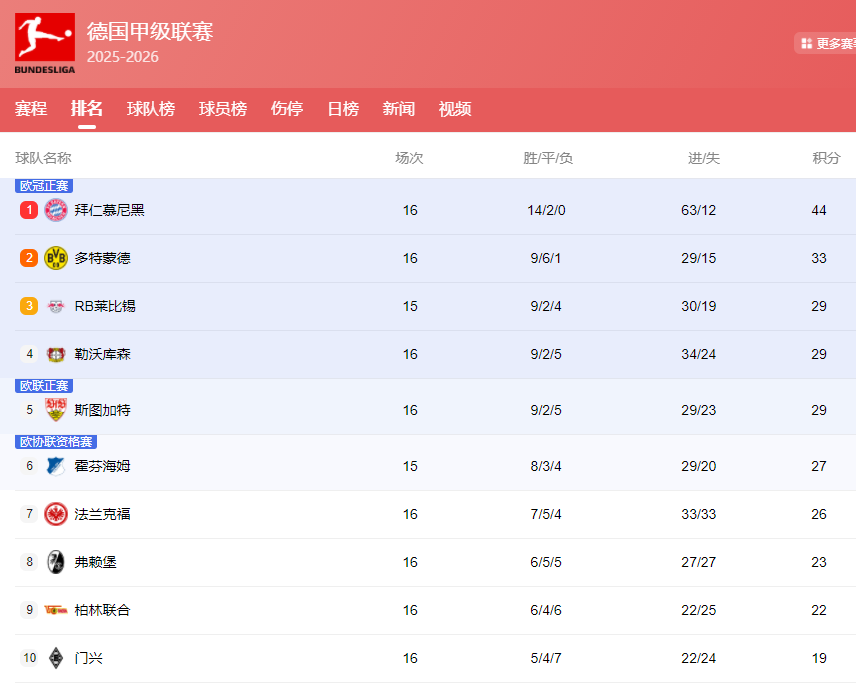Open the 赛程 schedule tab
This screenshot has height=685, width=856.
coord(31,109)
